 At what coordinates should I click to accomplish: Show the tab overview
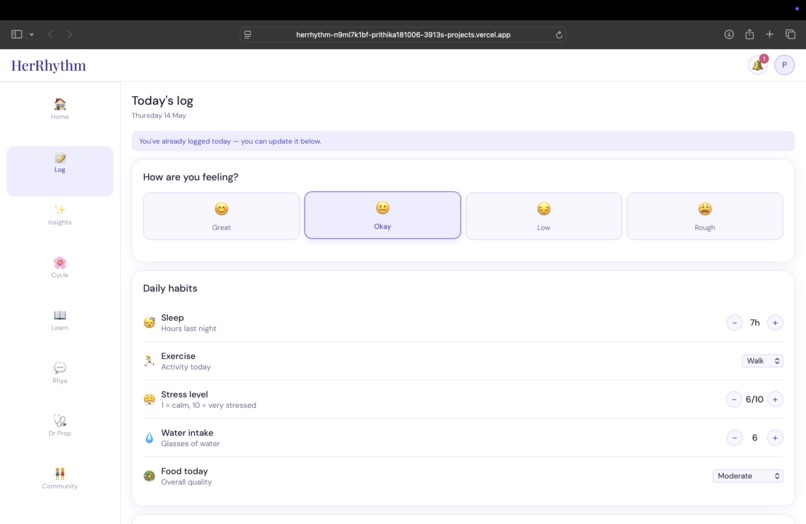pyautogui.click(x=791, y=34)
